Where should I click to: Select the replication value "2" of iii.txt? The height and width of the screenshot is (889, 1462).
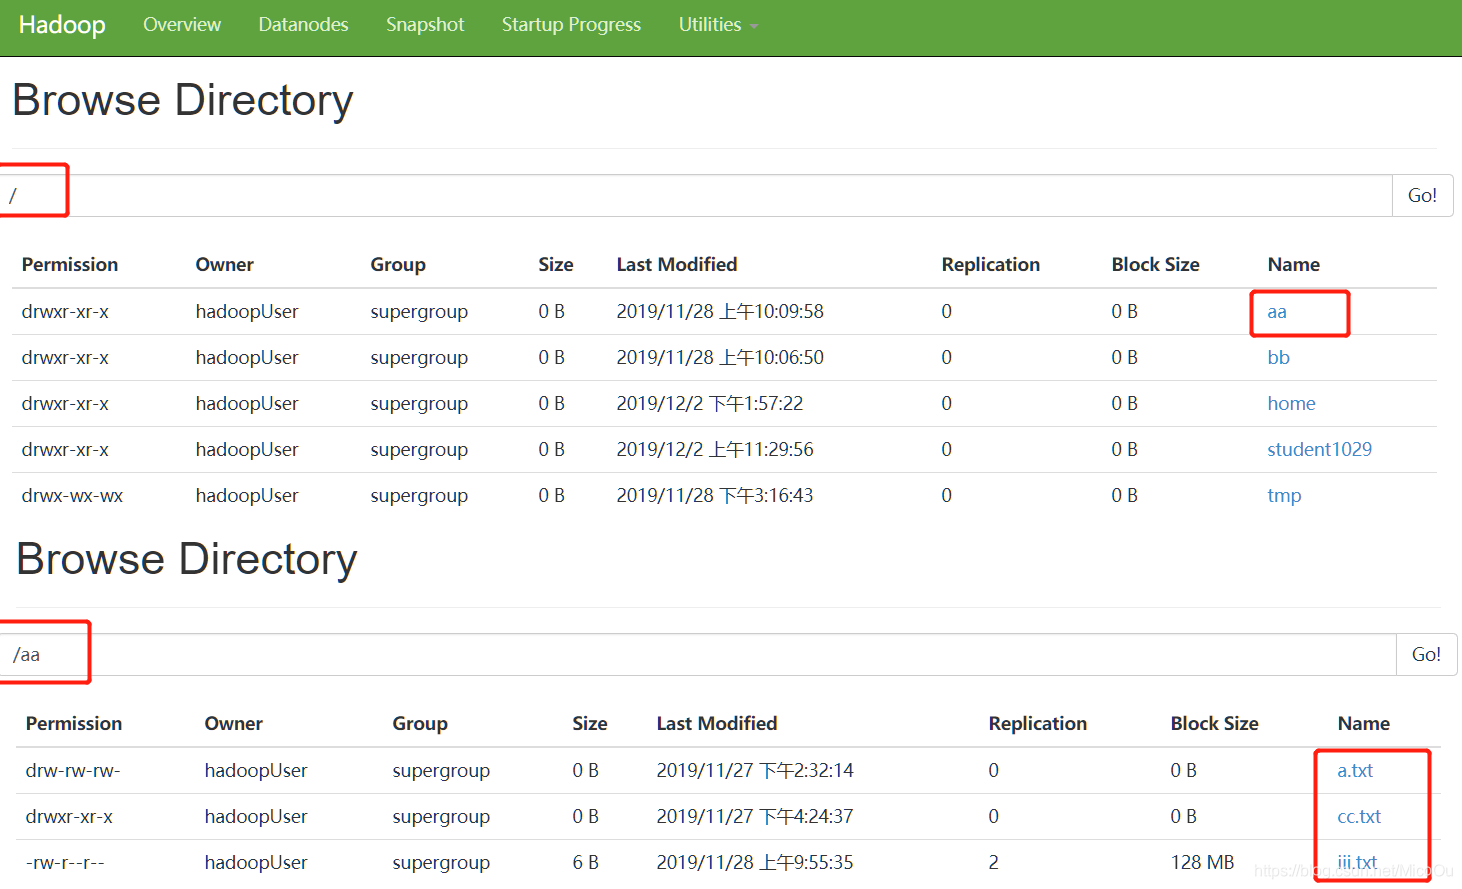point(993,863)
